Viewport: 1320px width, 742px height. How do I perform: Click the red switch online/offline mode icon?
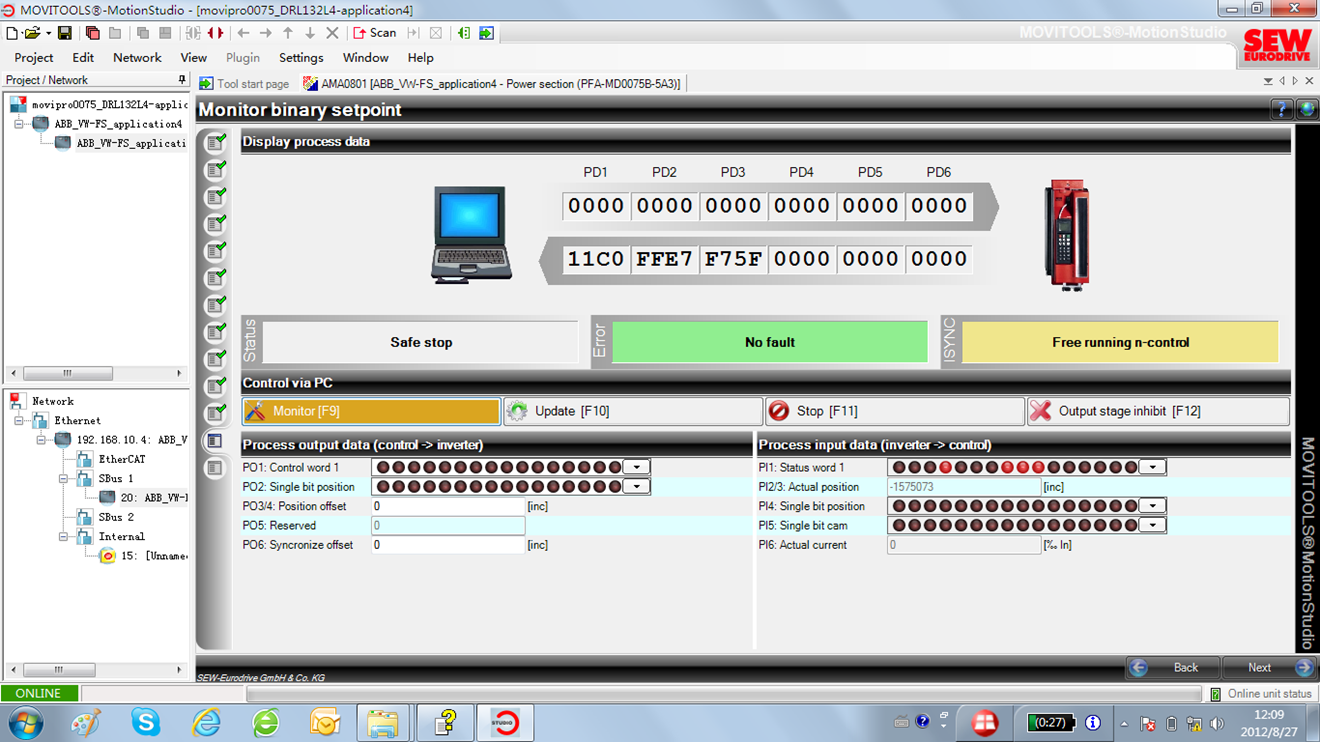click(x=215, y=33)
